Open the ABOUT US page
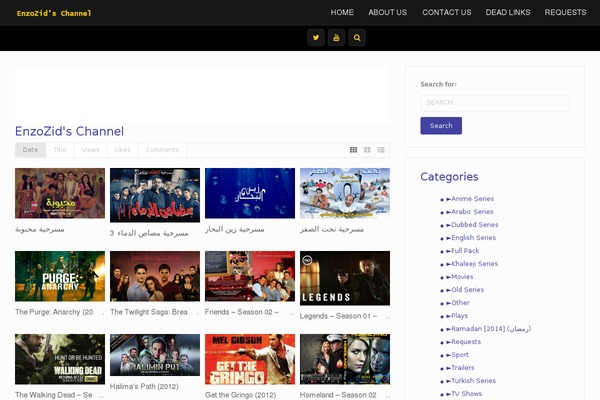 click(388, 12)
